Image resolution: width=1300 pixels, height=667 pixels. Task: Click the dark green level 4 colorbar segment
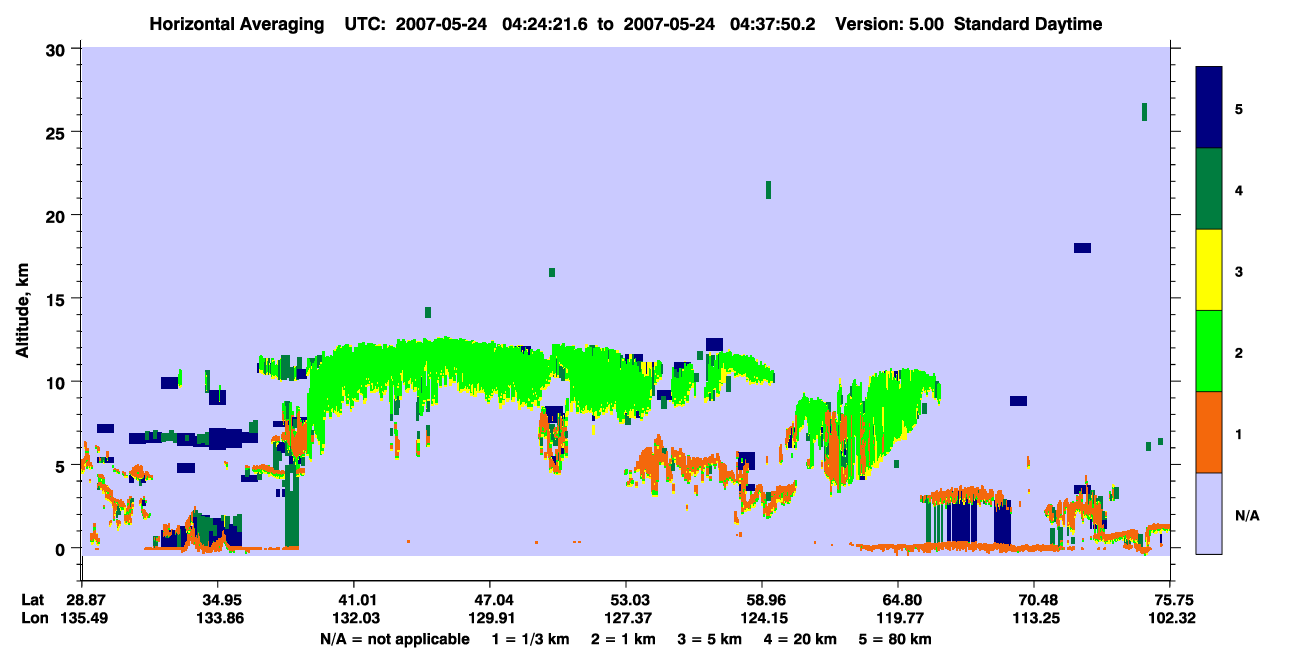click(x=1209, y=189)
